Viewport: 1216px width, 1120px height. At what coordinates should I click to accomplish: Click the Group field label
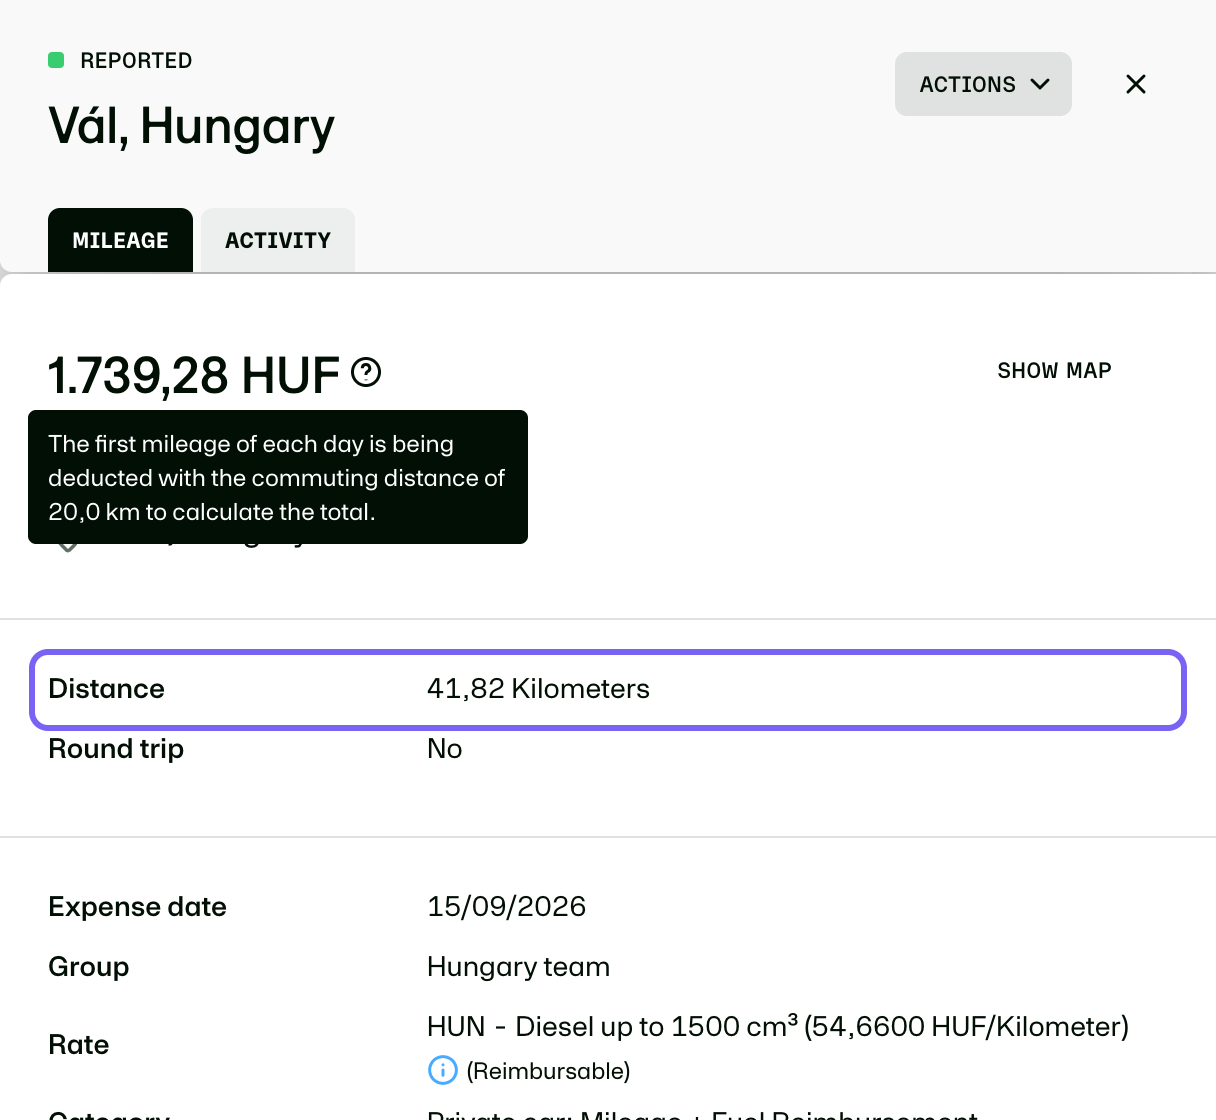88,967
